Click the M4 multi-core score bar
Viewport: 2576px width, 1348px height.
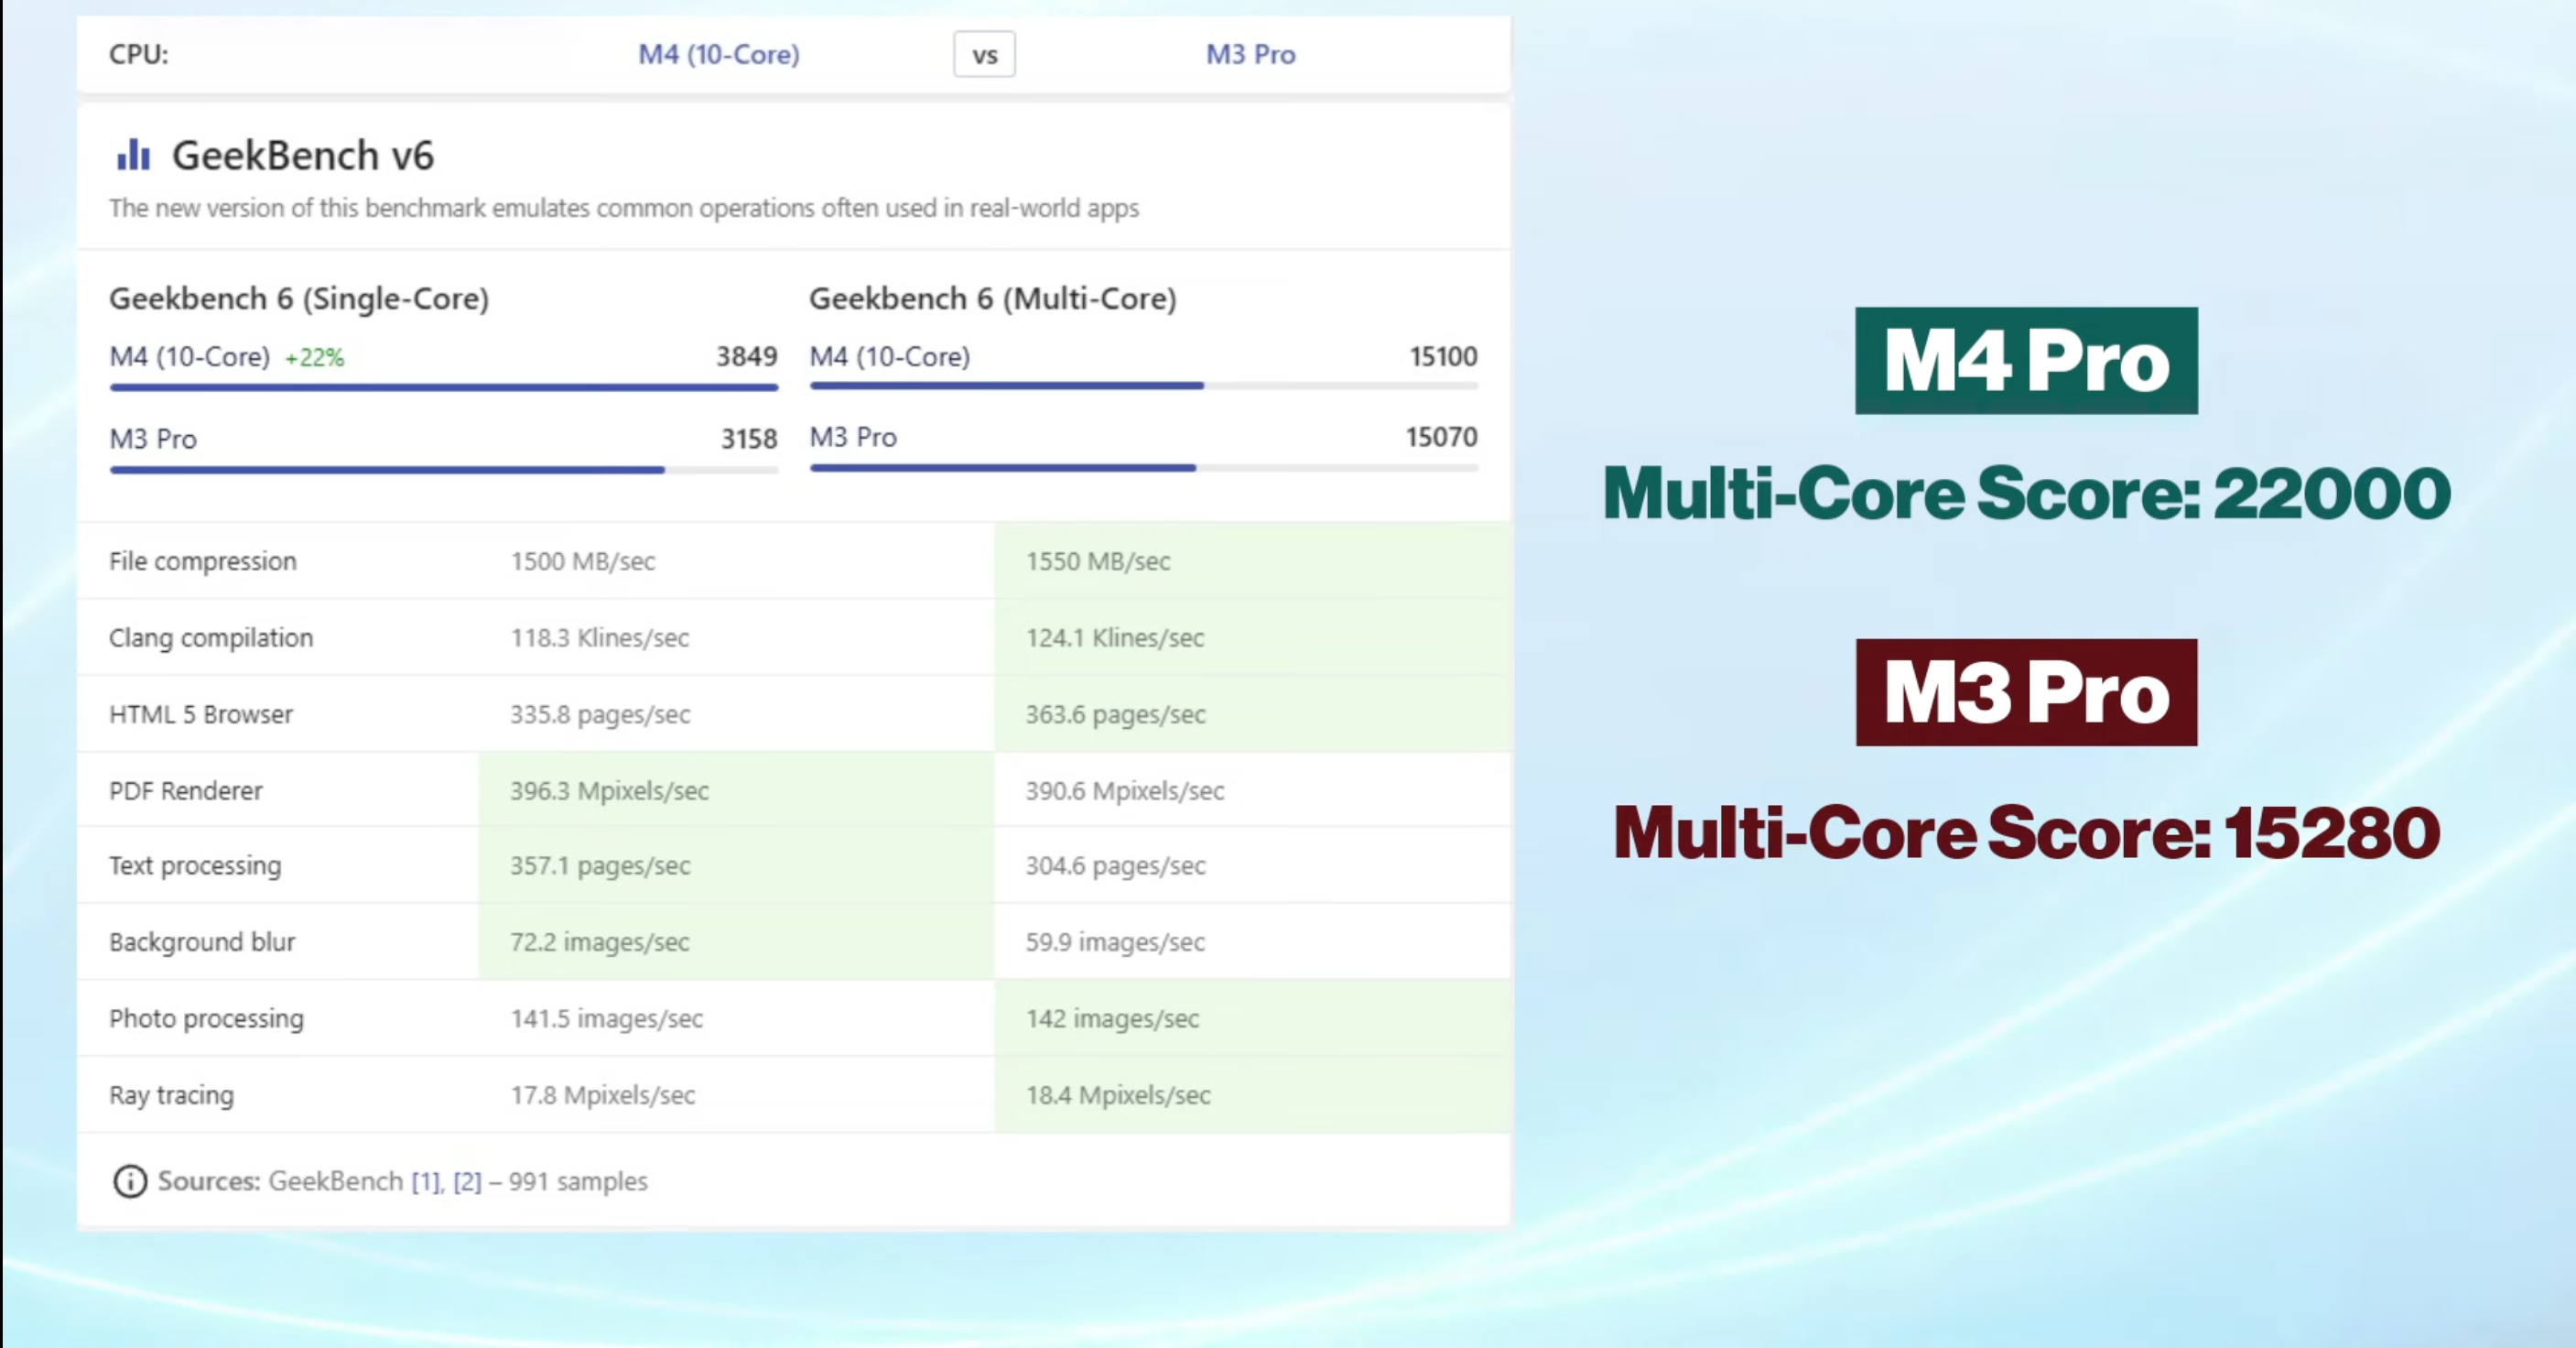[1006, 385]
